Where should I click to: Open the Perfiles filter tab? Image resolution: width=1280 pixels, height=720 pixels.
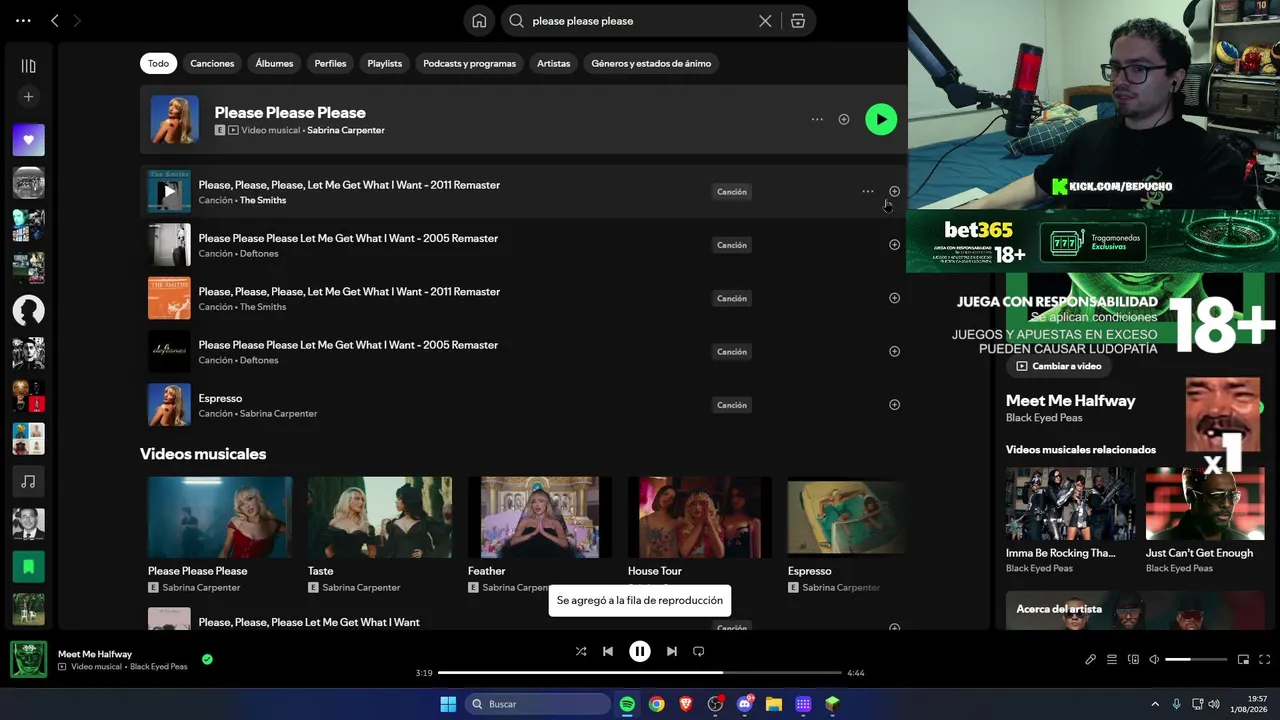(x=330, y=63)
